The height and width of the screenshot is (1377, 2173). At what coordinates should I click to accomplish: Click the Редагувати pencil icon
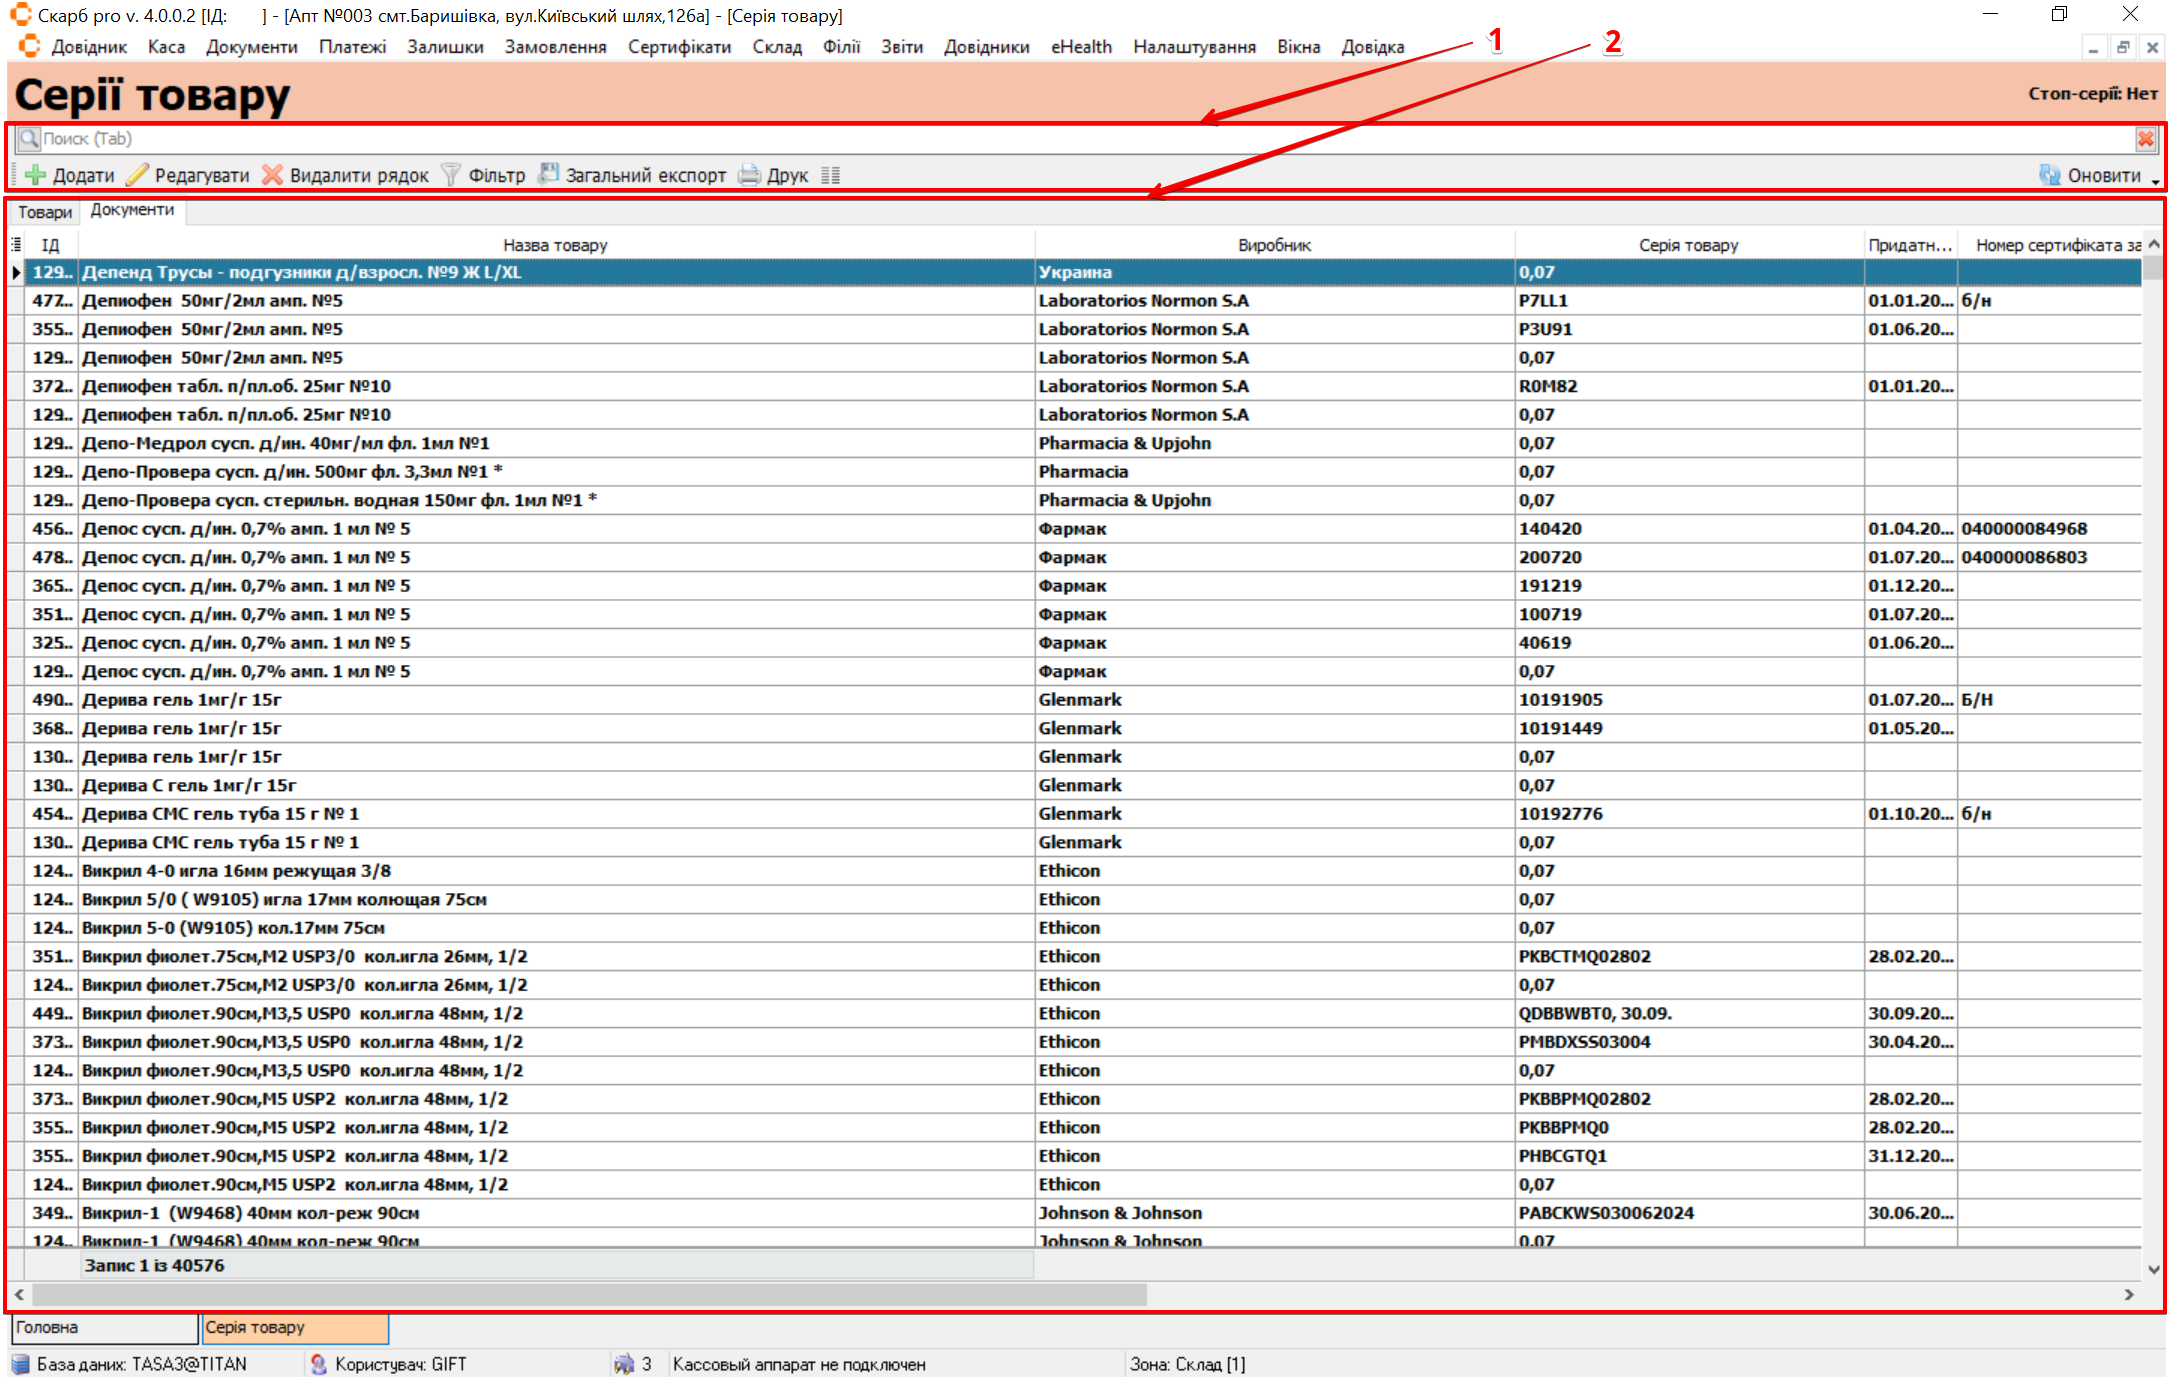click(138, 175)
